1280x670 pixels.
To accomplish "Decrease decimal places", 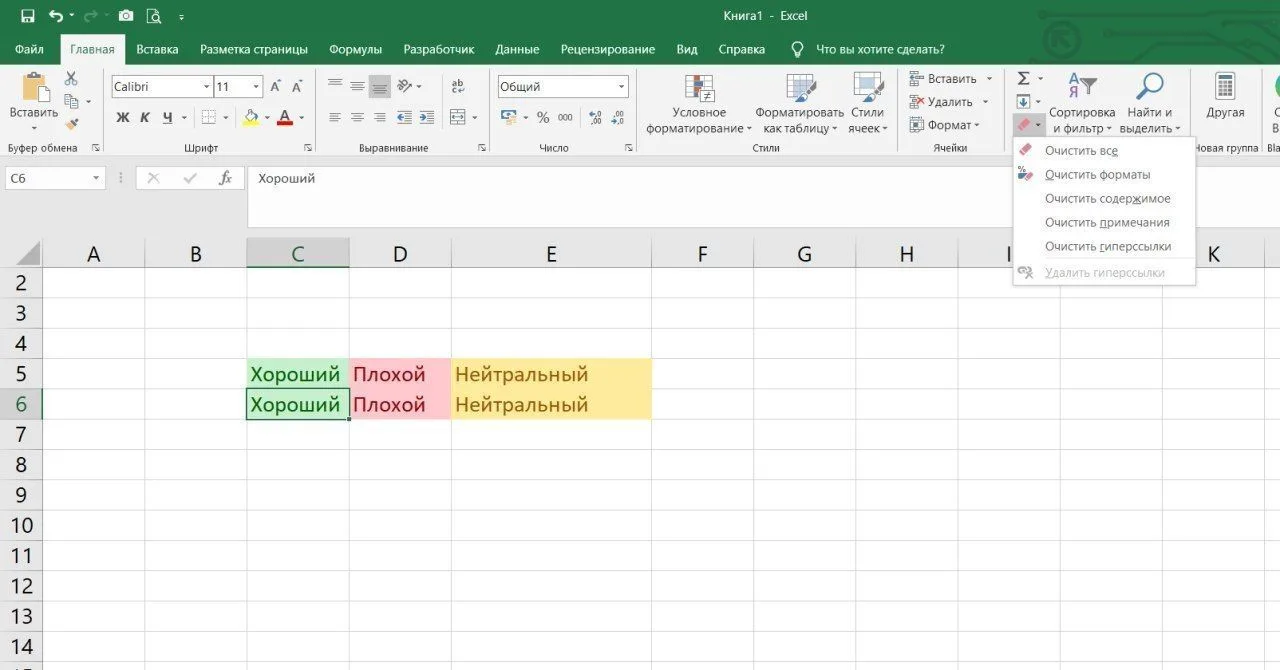I will (619, 117).
